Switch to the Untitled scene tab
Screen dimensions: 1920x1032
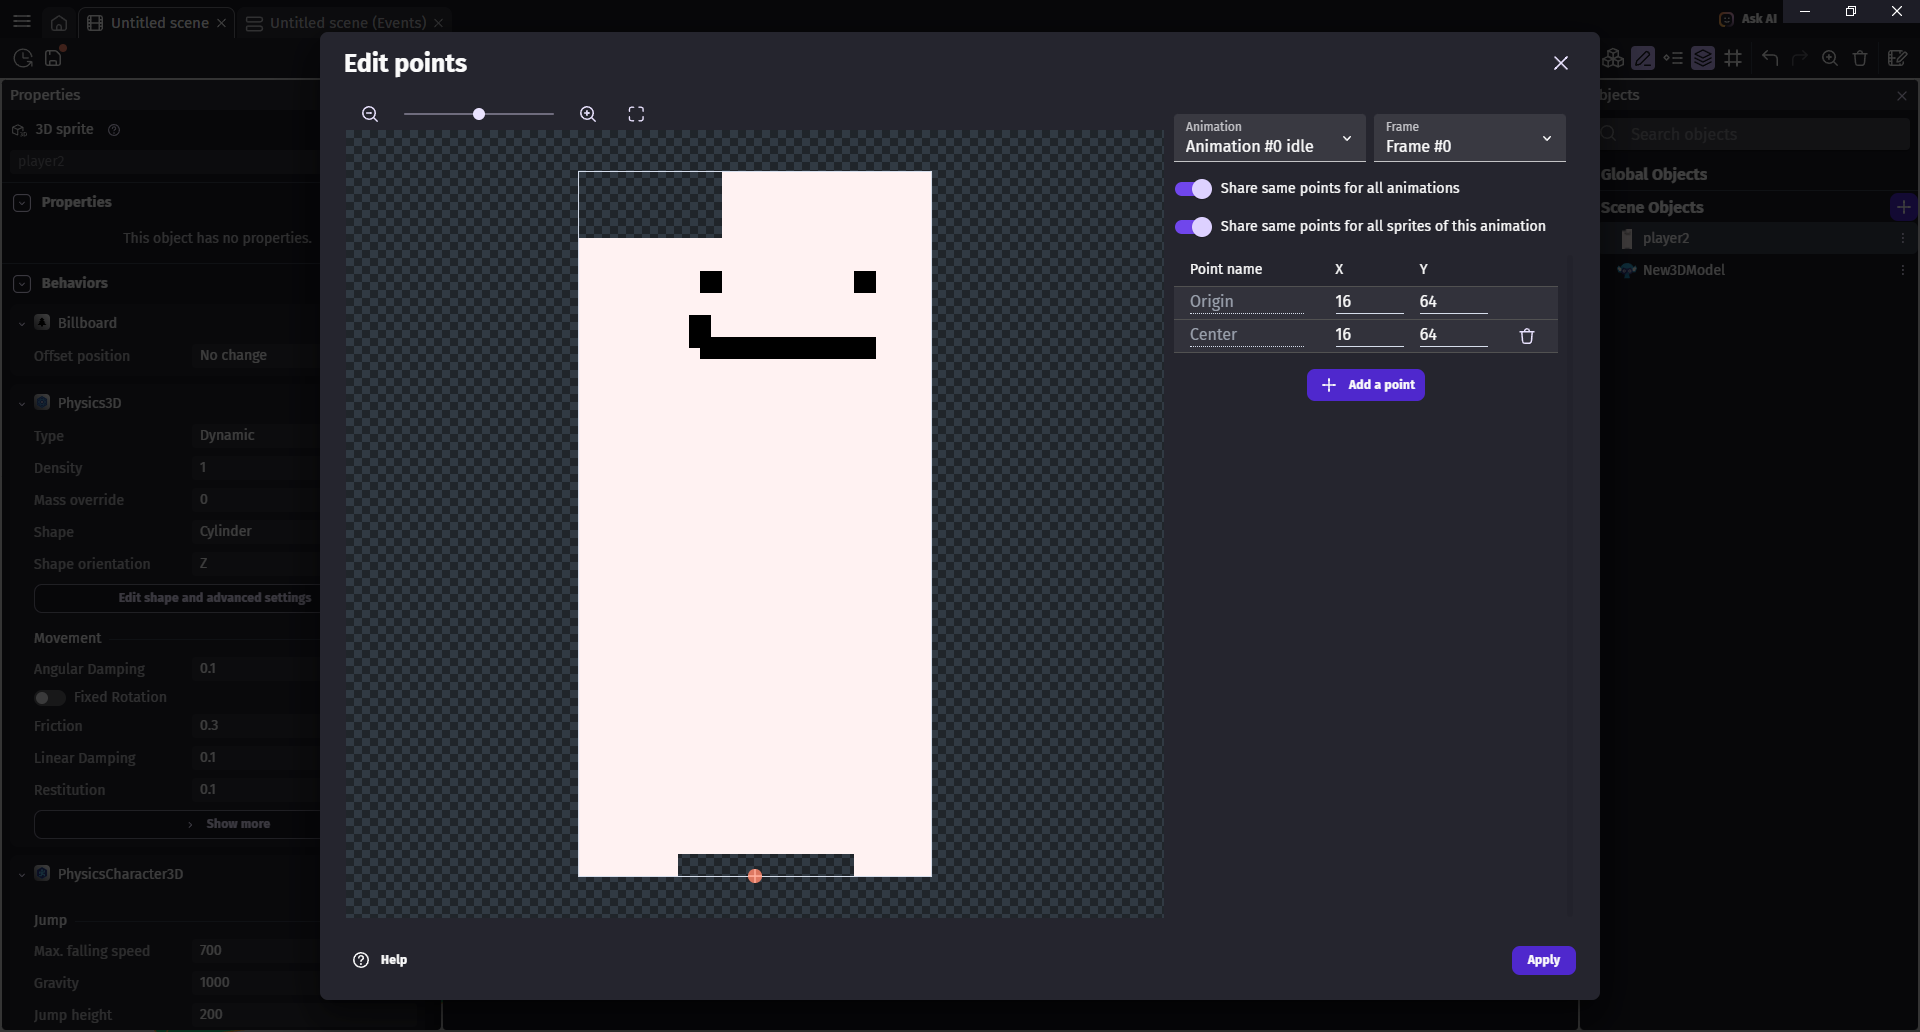coord(159,22)
